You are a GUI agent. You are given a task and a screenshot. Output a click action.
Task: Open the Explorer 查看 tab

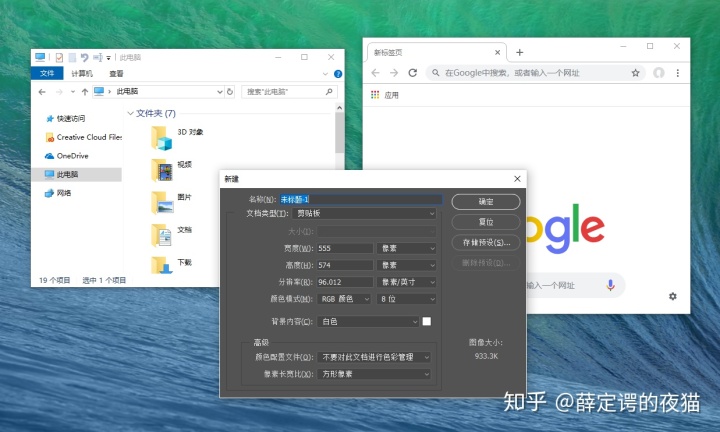[x=116, y=73]
